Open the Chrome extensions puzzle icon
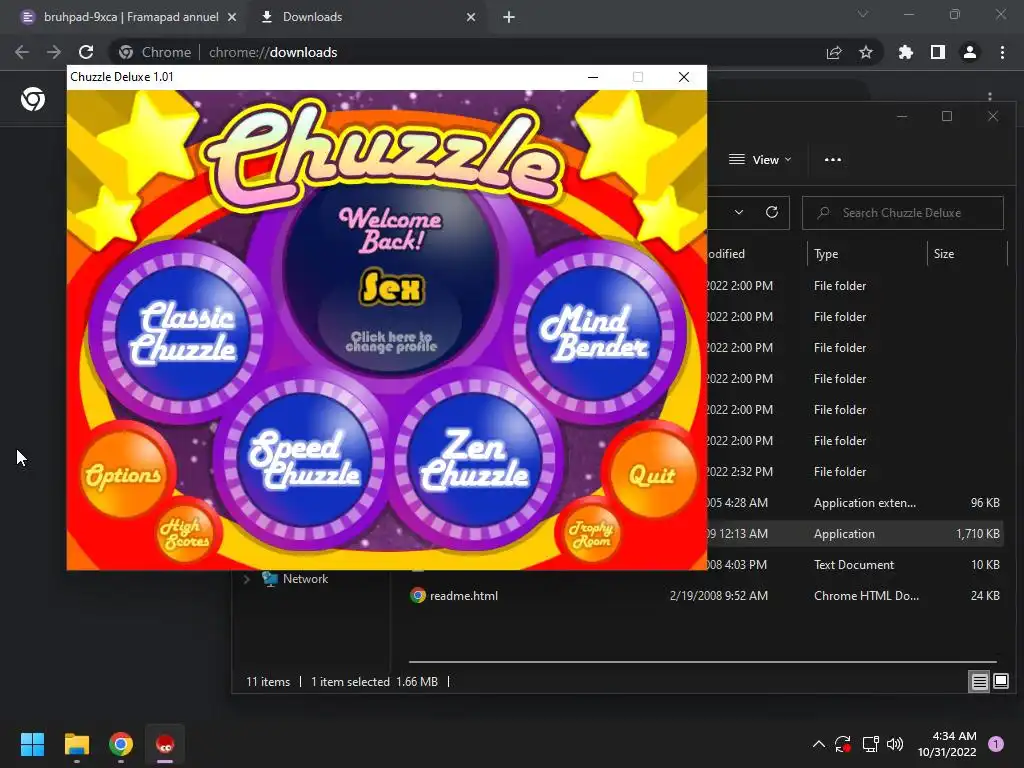 [906, 52]
